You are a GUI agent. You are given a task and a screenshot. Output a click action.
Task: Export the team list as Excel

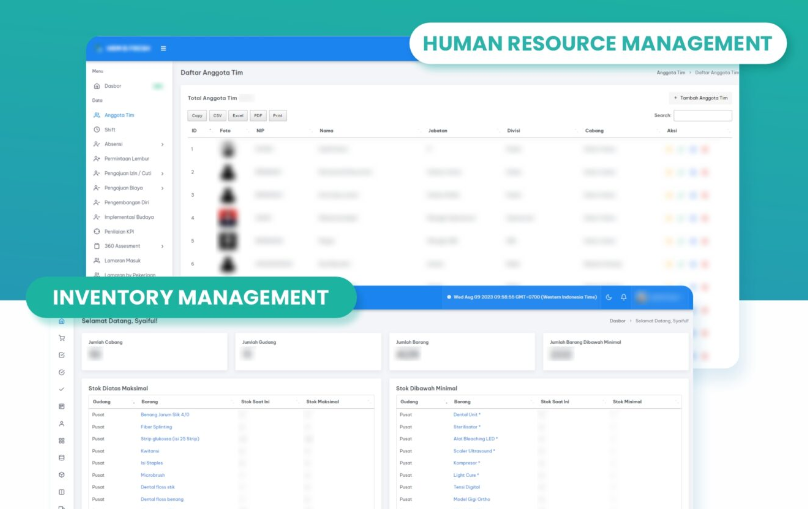click(237, 115)
